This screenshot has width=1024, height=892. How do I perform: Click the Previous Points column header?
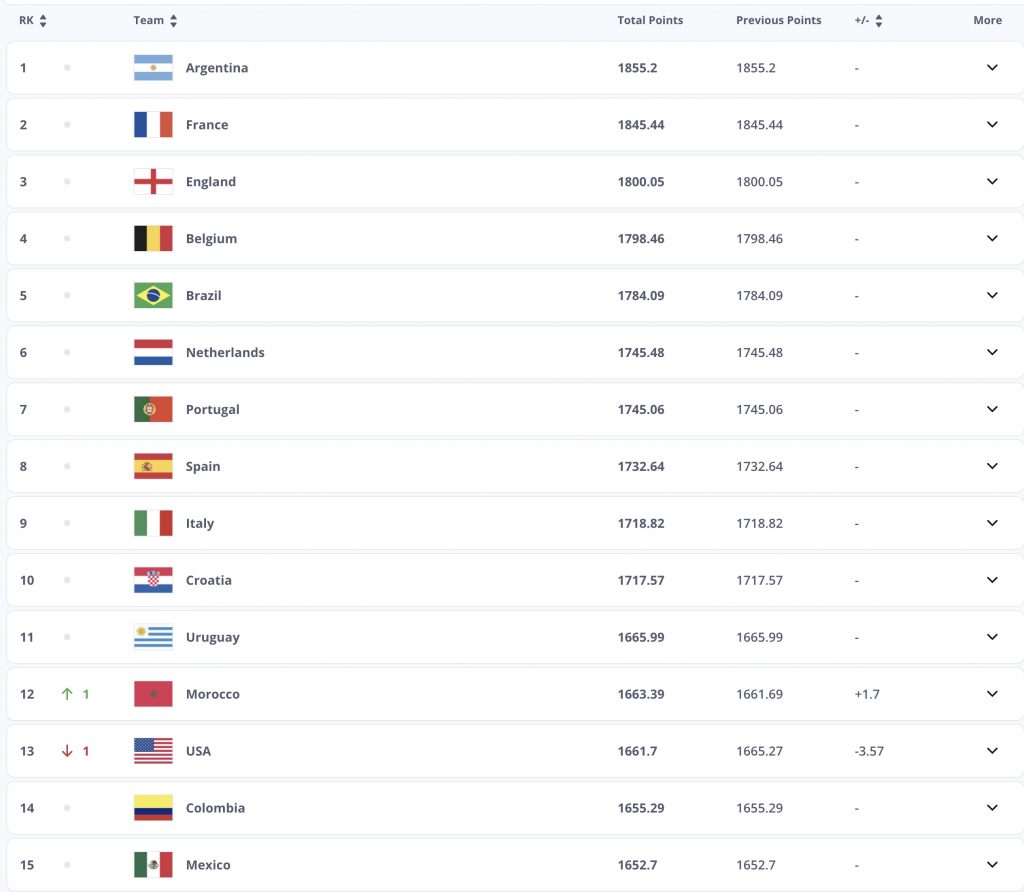click(778, 20)
